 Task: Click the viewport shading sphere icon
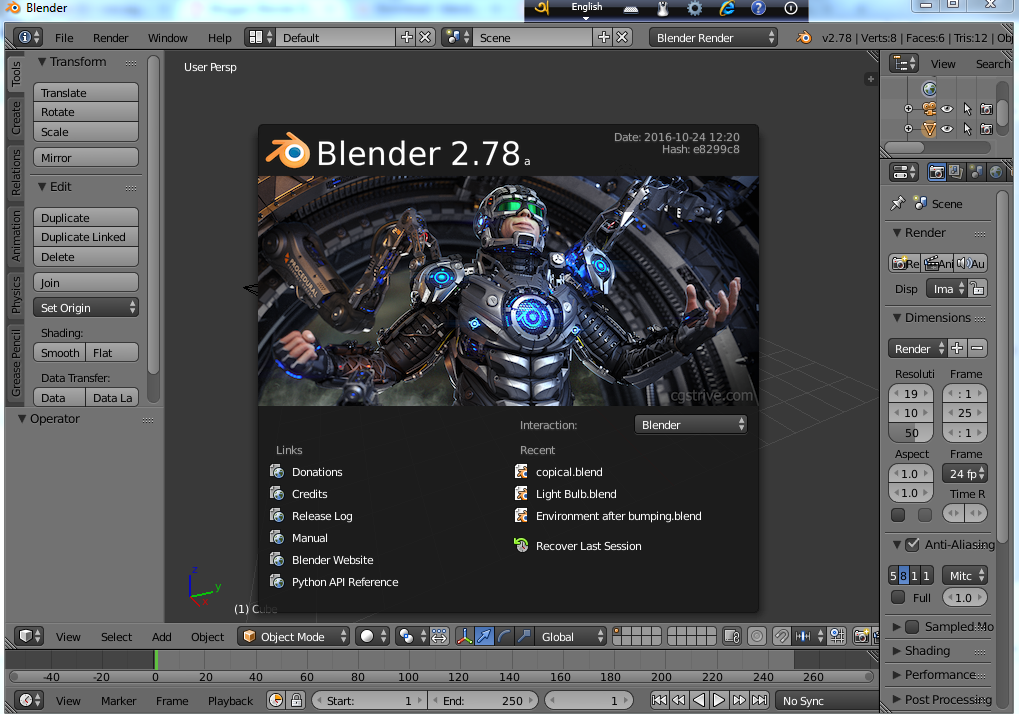(366, 636)
